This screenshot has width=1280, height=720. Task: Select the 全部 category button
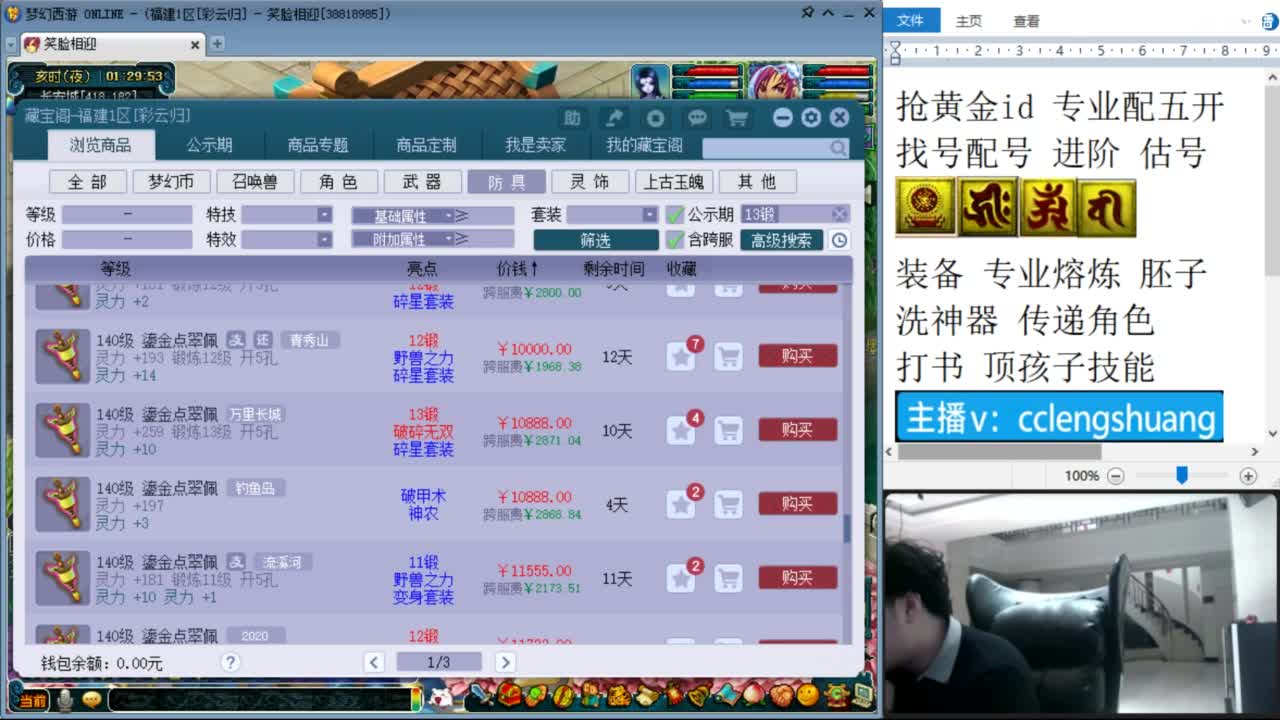pos(88,182)
